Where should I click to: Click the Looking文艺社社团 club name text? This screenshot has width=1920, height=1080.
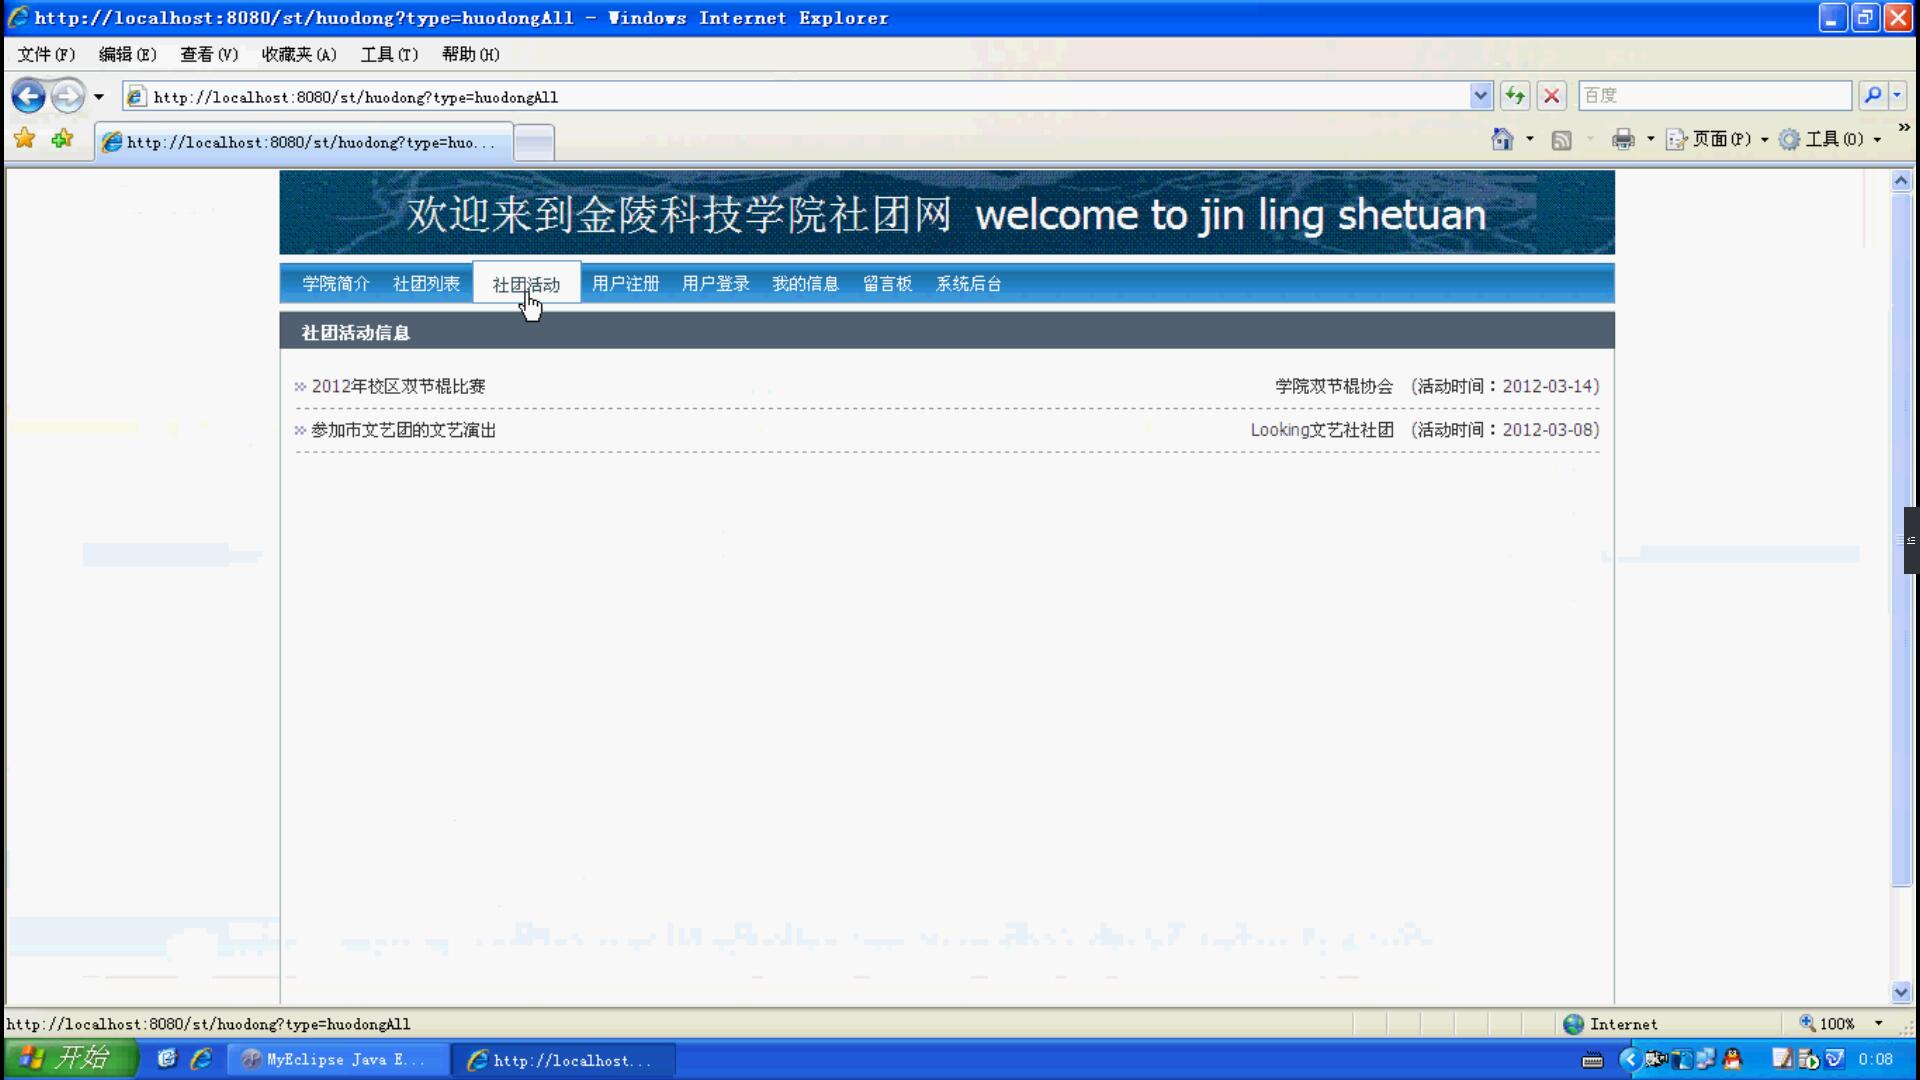1322,430
